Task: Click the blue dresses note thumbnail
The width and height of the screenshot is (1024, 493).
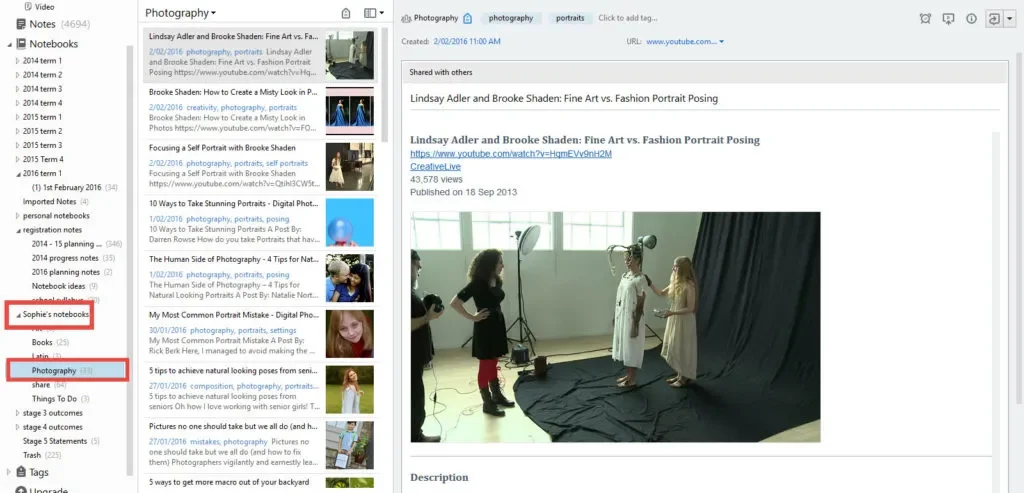Action: [x=349, y=111]
